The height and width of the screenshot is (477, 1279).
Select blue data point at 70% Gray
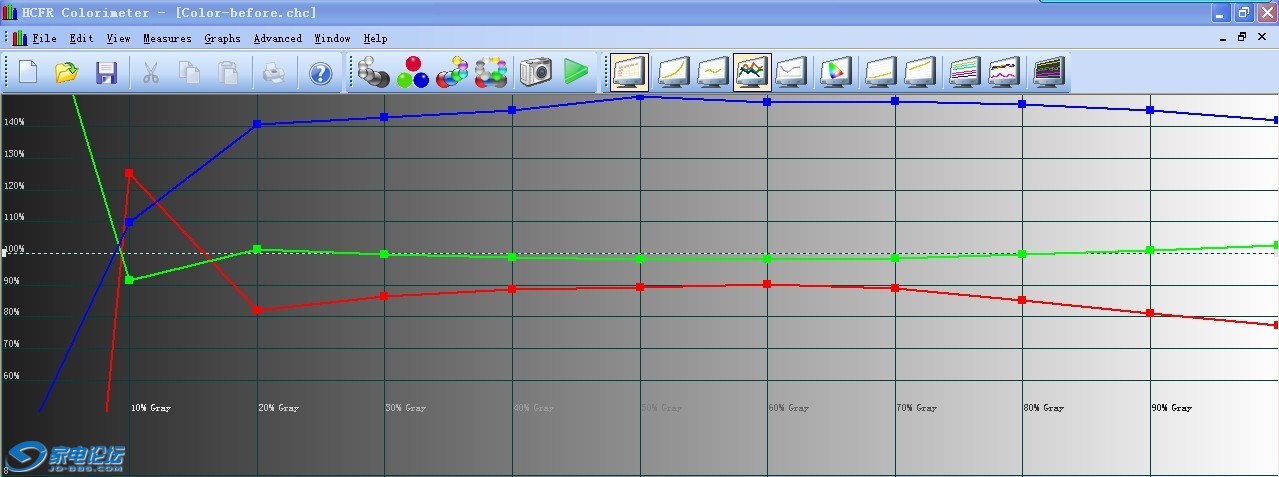(x=895, y=101)
